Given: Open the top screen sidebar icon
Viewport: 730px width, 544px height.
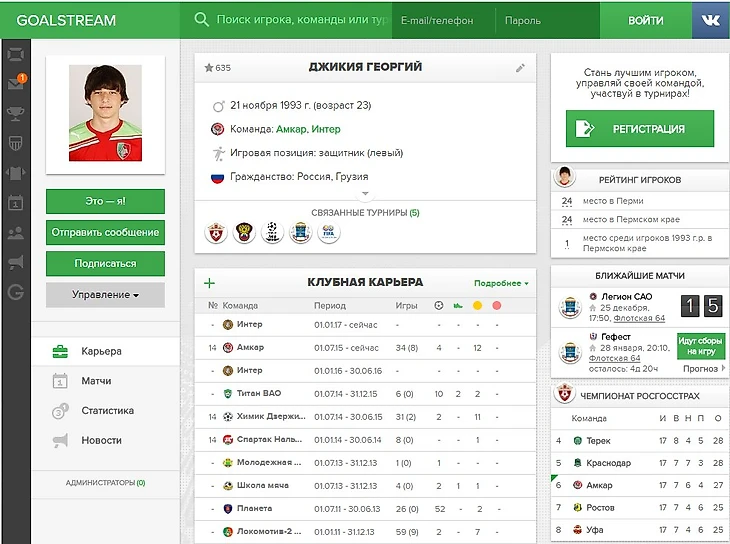Looking at the screenshot, I should [16, 54].
